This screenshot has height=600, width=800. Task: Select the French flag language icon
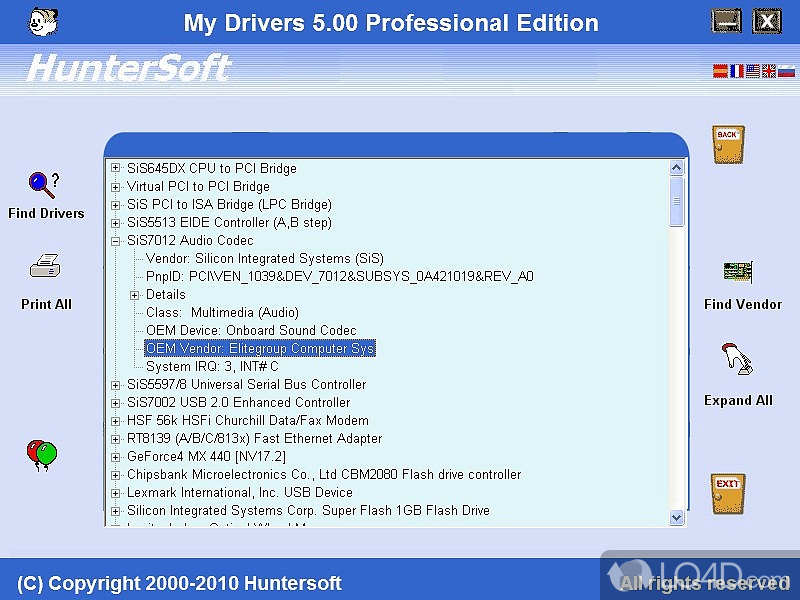click(x=736, y=71)
